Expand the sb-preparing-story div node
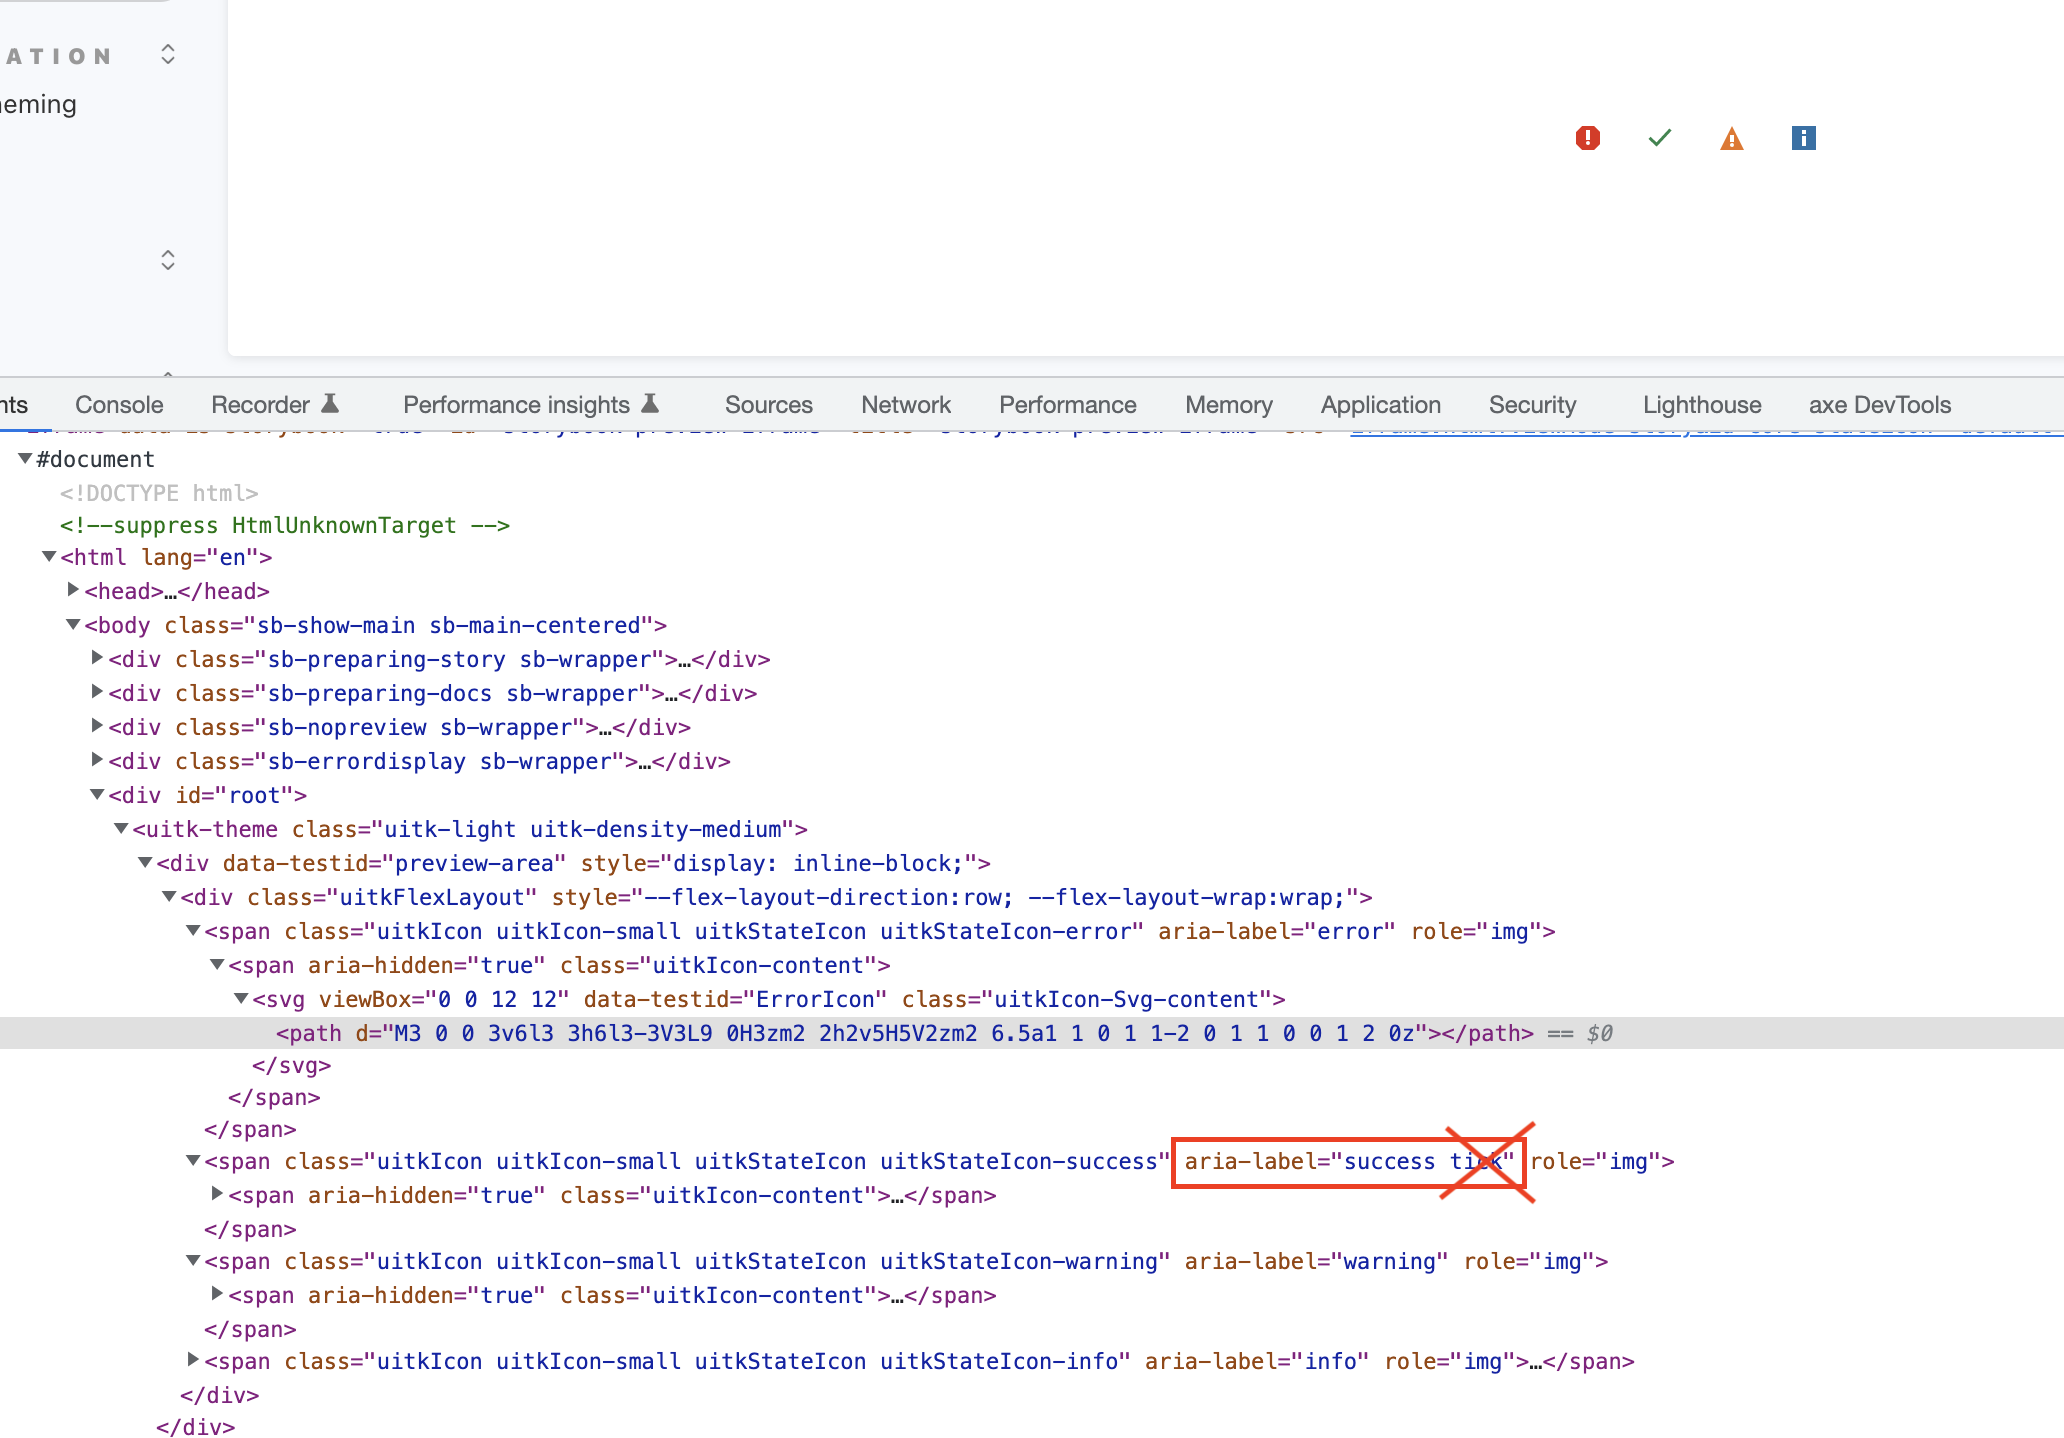The image size is (2064, 1438). pyautogui.click(x=96, y=658)
